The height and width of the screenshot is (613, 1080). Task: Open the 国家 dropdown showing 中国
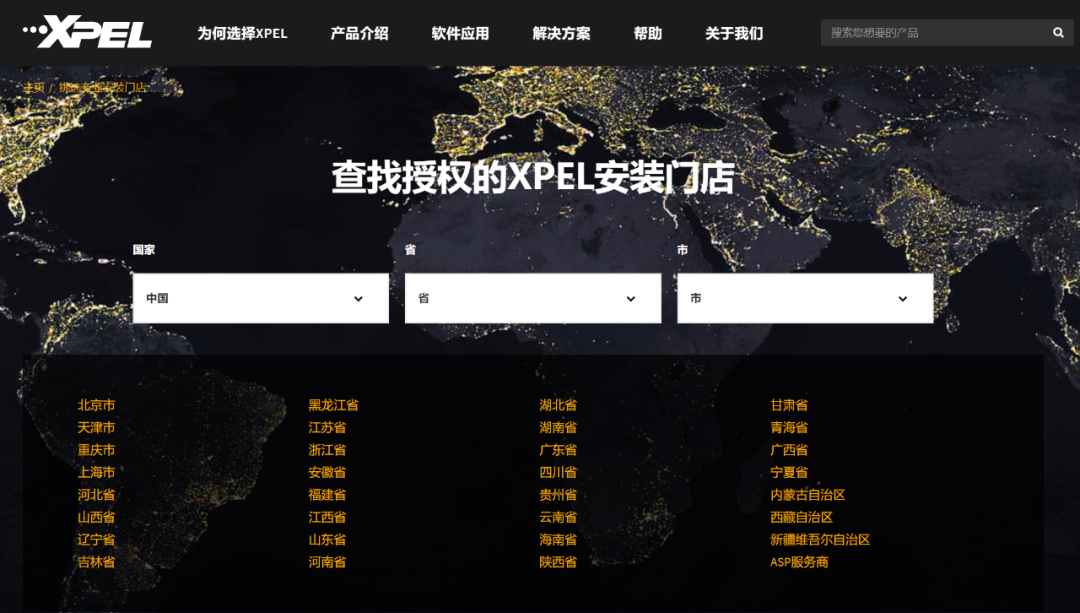click(x=260, y=298)
